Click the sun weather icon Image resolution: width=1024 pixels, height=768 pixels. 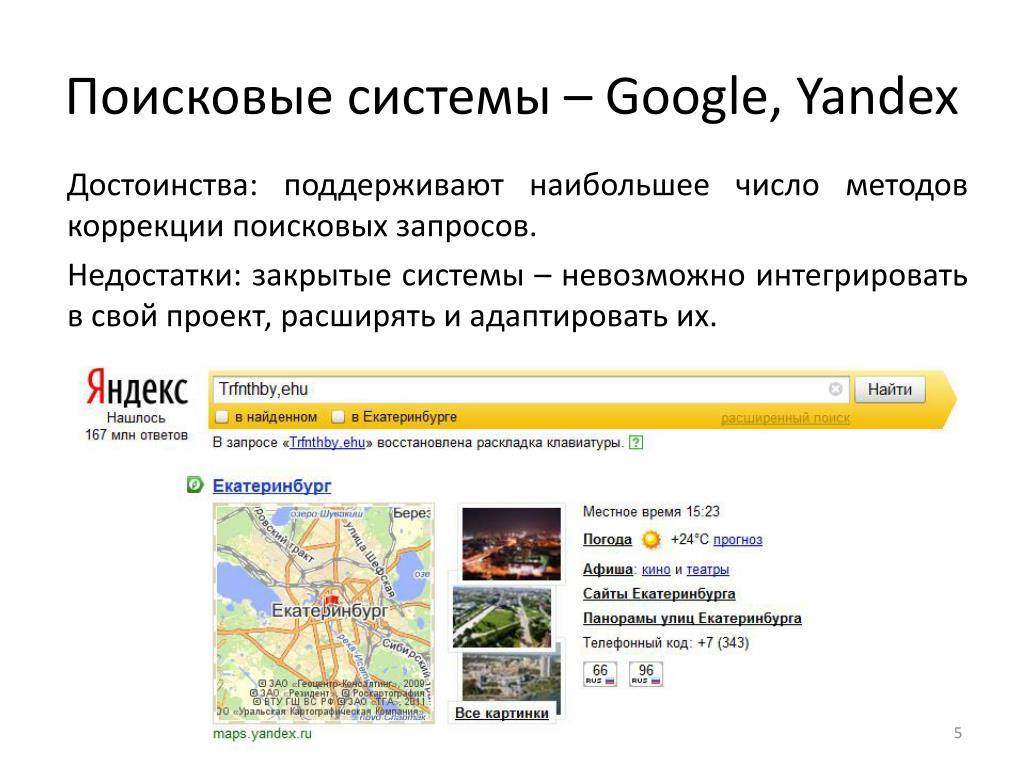point(651,539)
